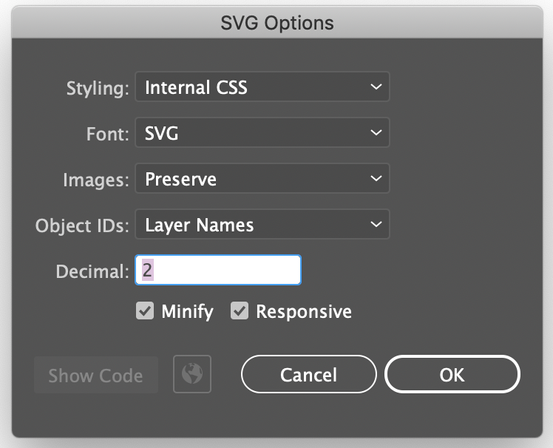Click the chevron arrow of Object IDs dropdown

pyautogui.click(x=376, y=224)
